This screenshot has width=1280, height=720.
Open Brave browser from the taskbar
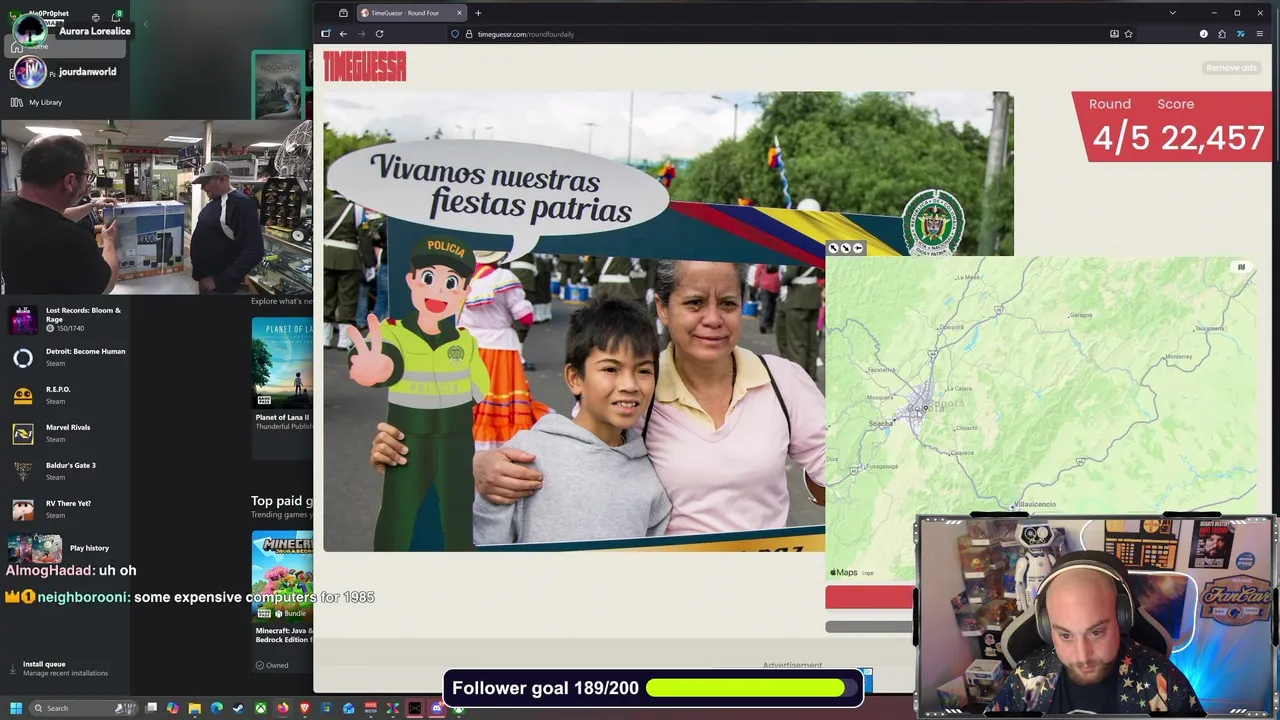[x=305, y=708]
